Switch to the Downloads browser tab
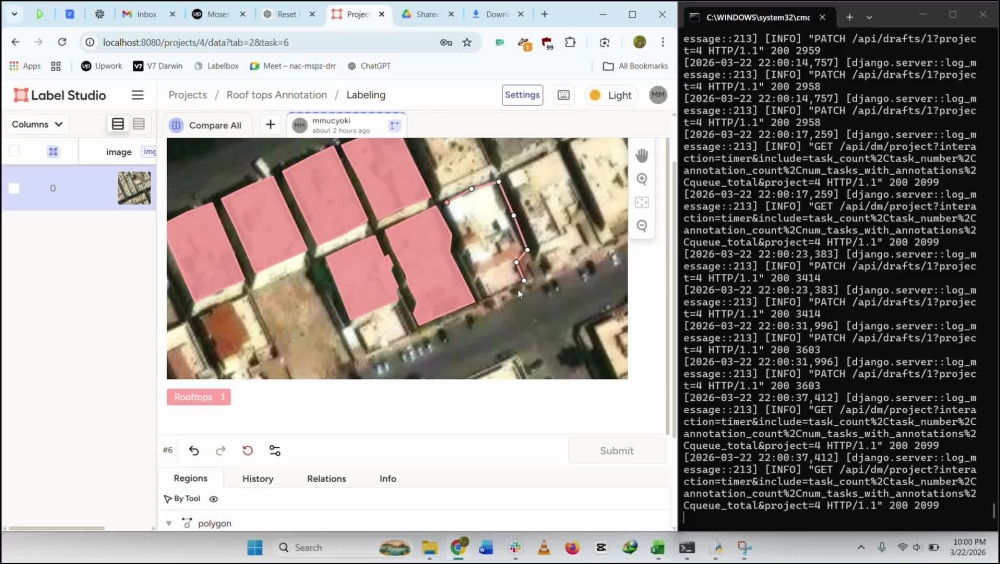The width and height of the screenshot is (1000, 564). [x=497, y=14]
